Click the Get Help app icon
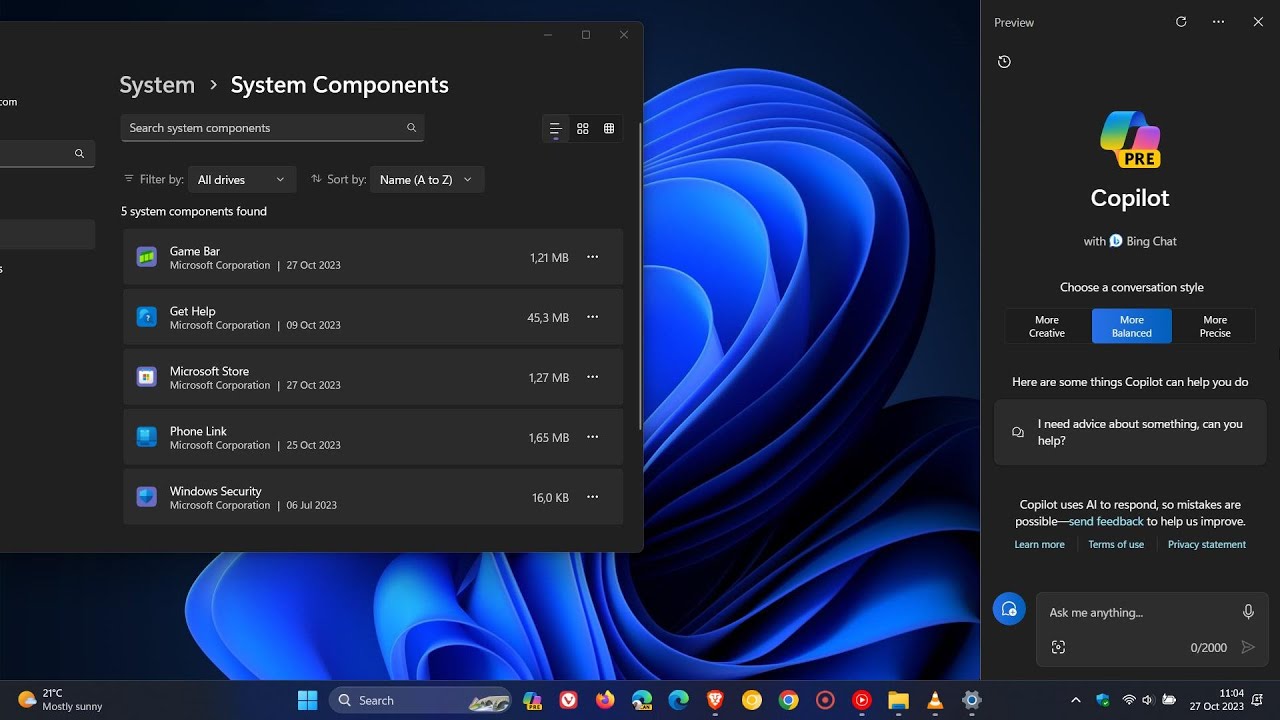1280x720 pixels. (x=146, y=317)
